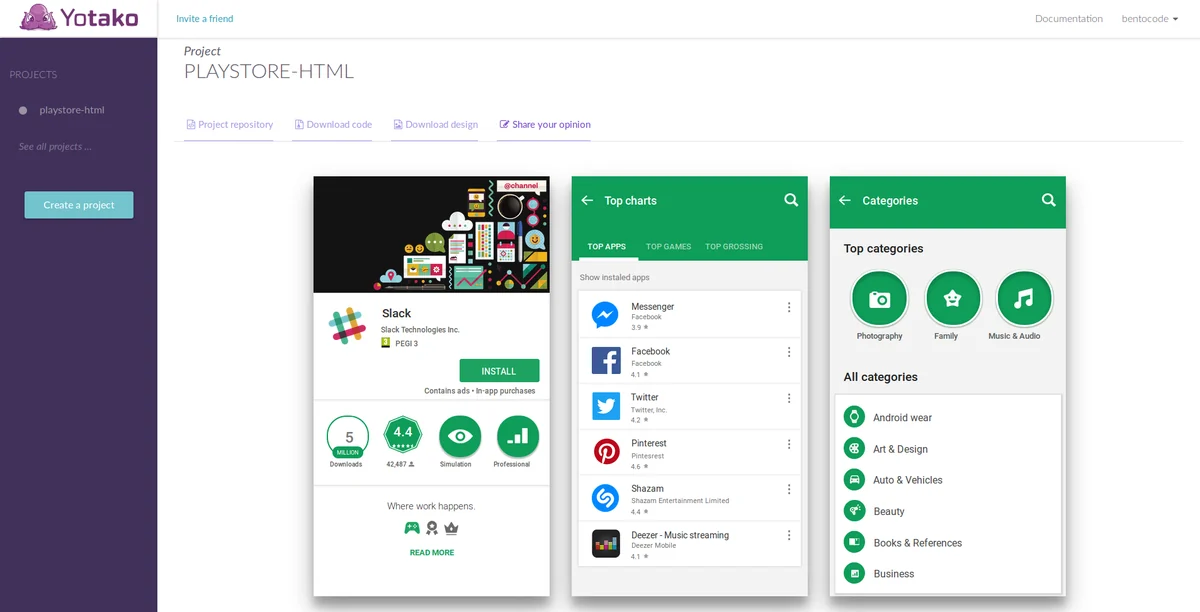Click READ MORE in Slack card

click(432, 553)
